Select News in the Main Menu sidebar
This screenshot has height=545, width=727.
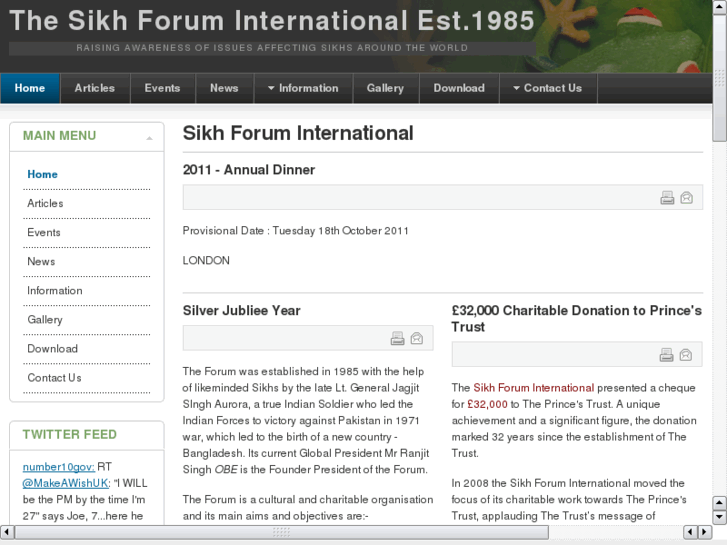point(41,262)
